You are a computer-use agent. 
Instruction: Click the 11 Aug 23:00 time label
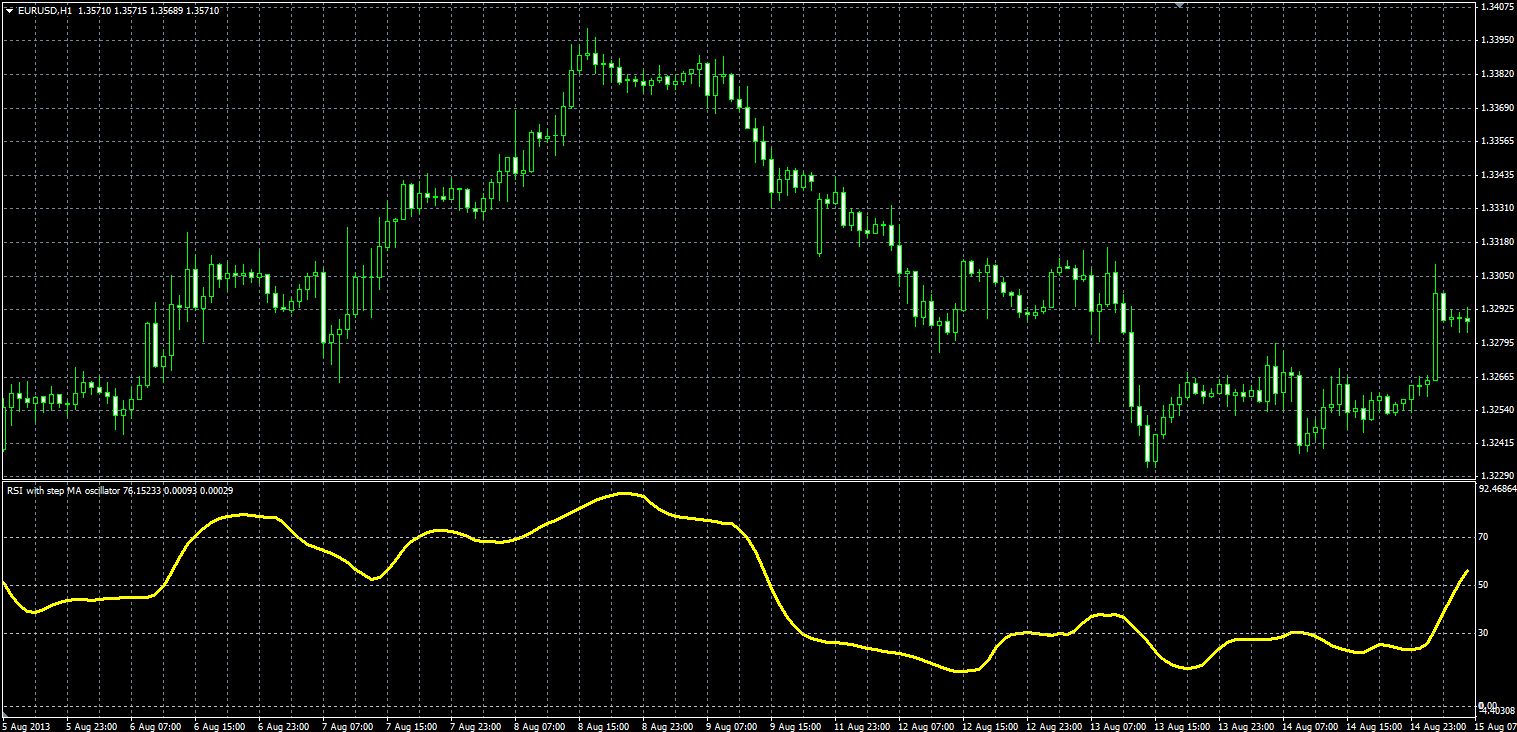coord(864,725)
